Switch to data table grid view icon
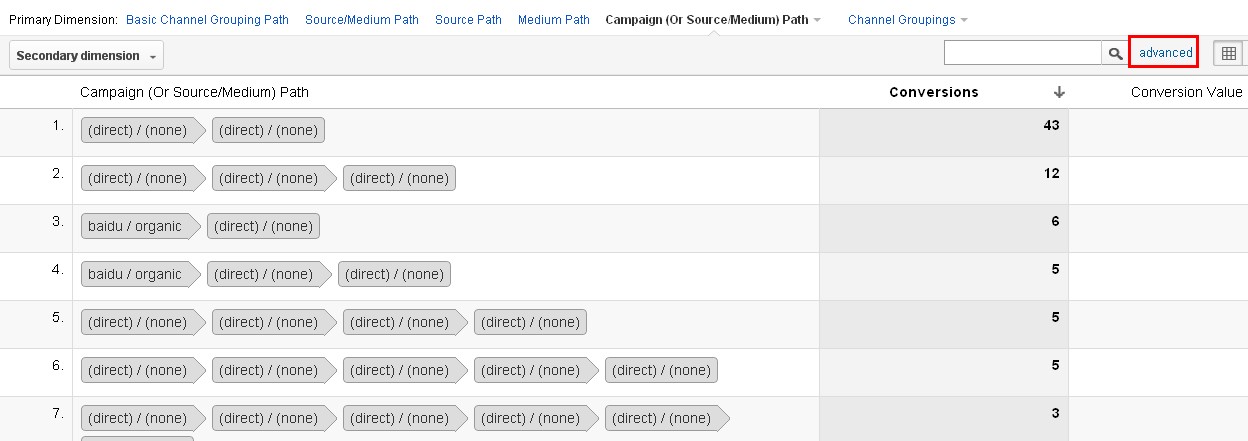The image size is (1248, 441). point(1229,53)
